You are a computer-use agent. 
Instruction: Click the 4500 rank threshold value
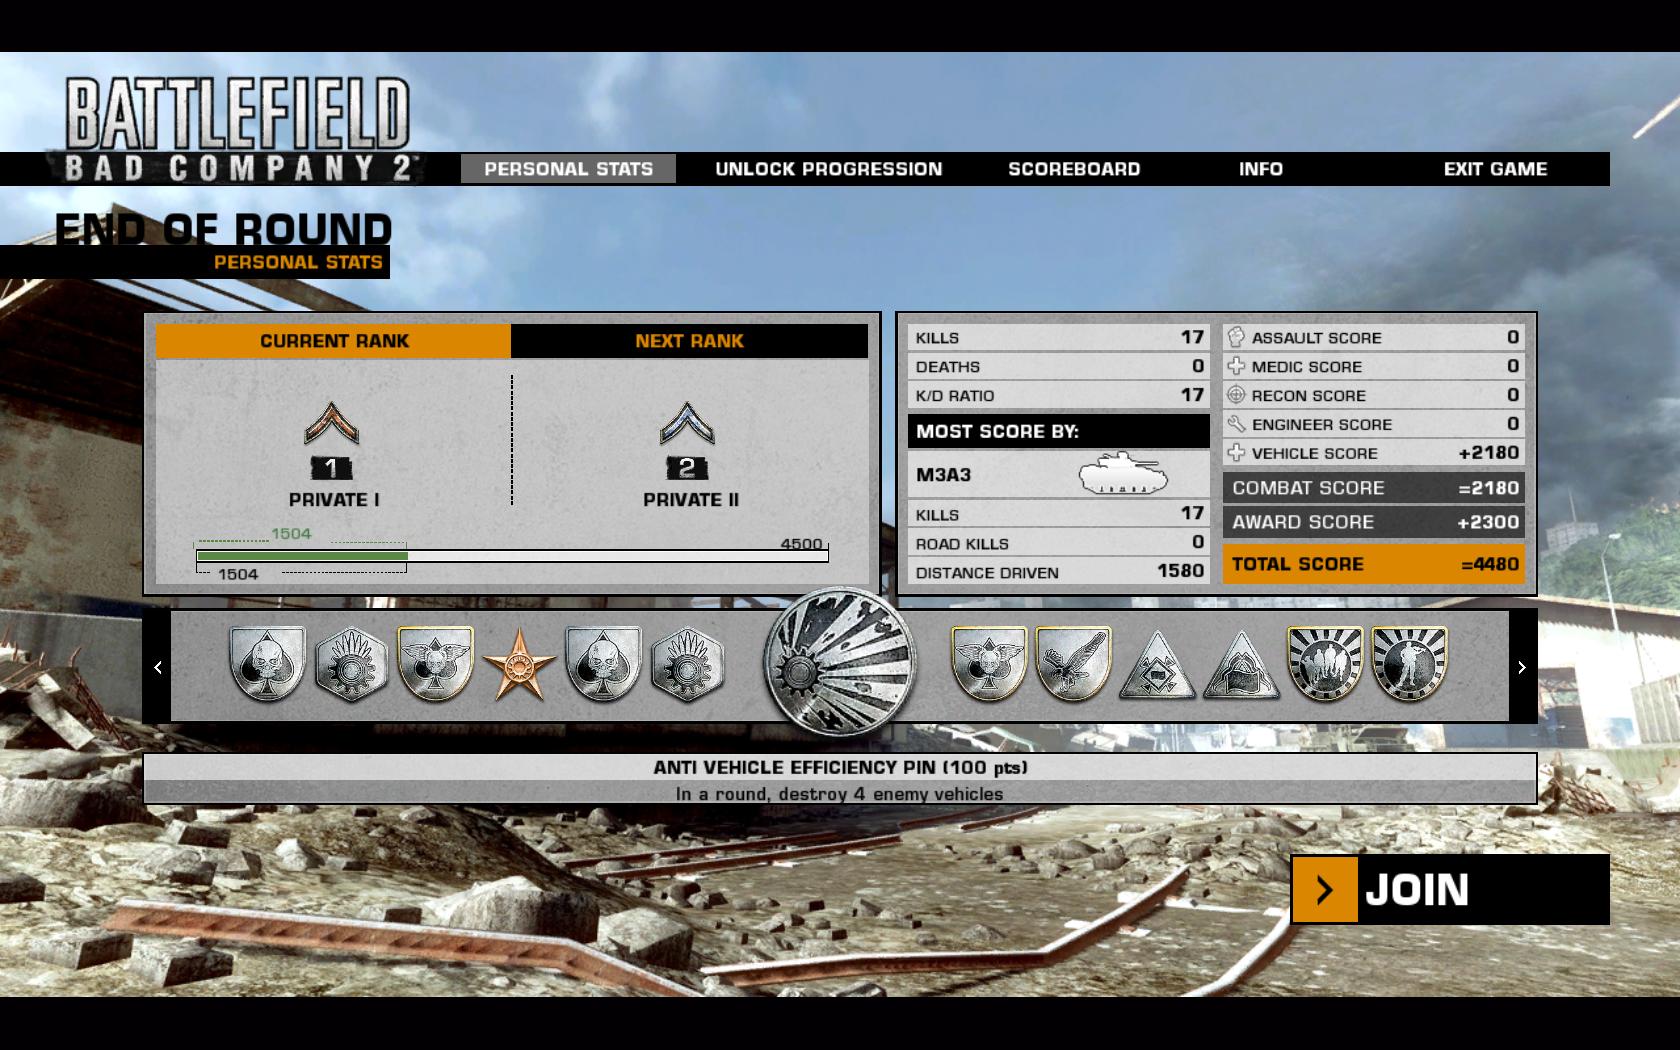[801, 544]
